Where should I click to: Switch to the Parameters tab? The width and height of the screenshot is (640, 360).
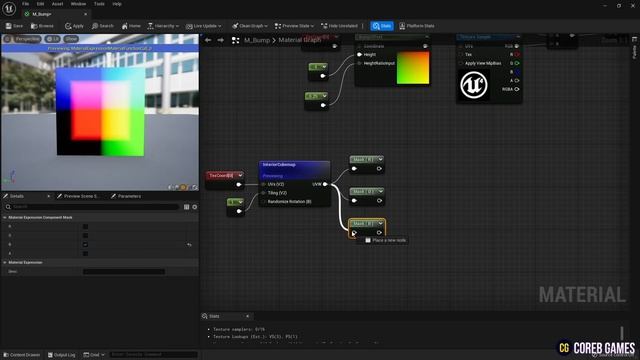(127, 196)
